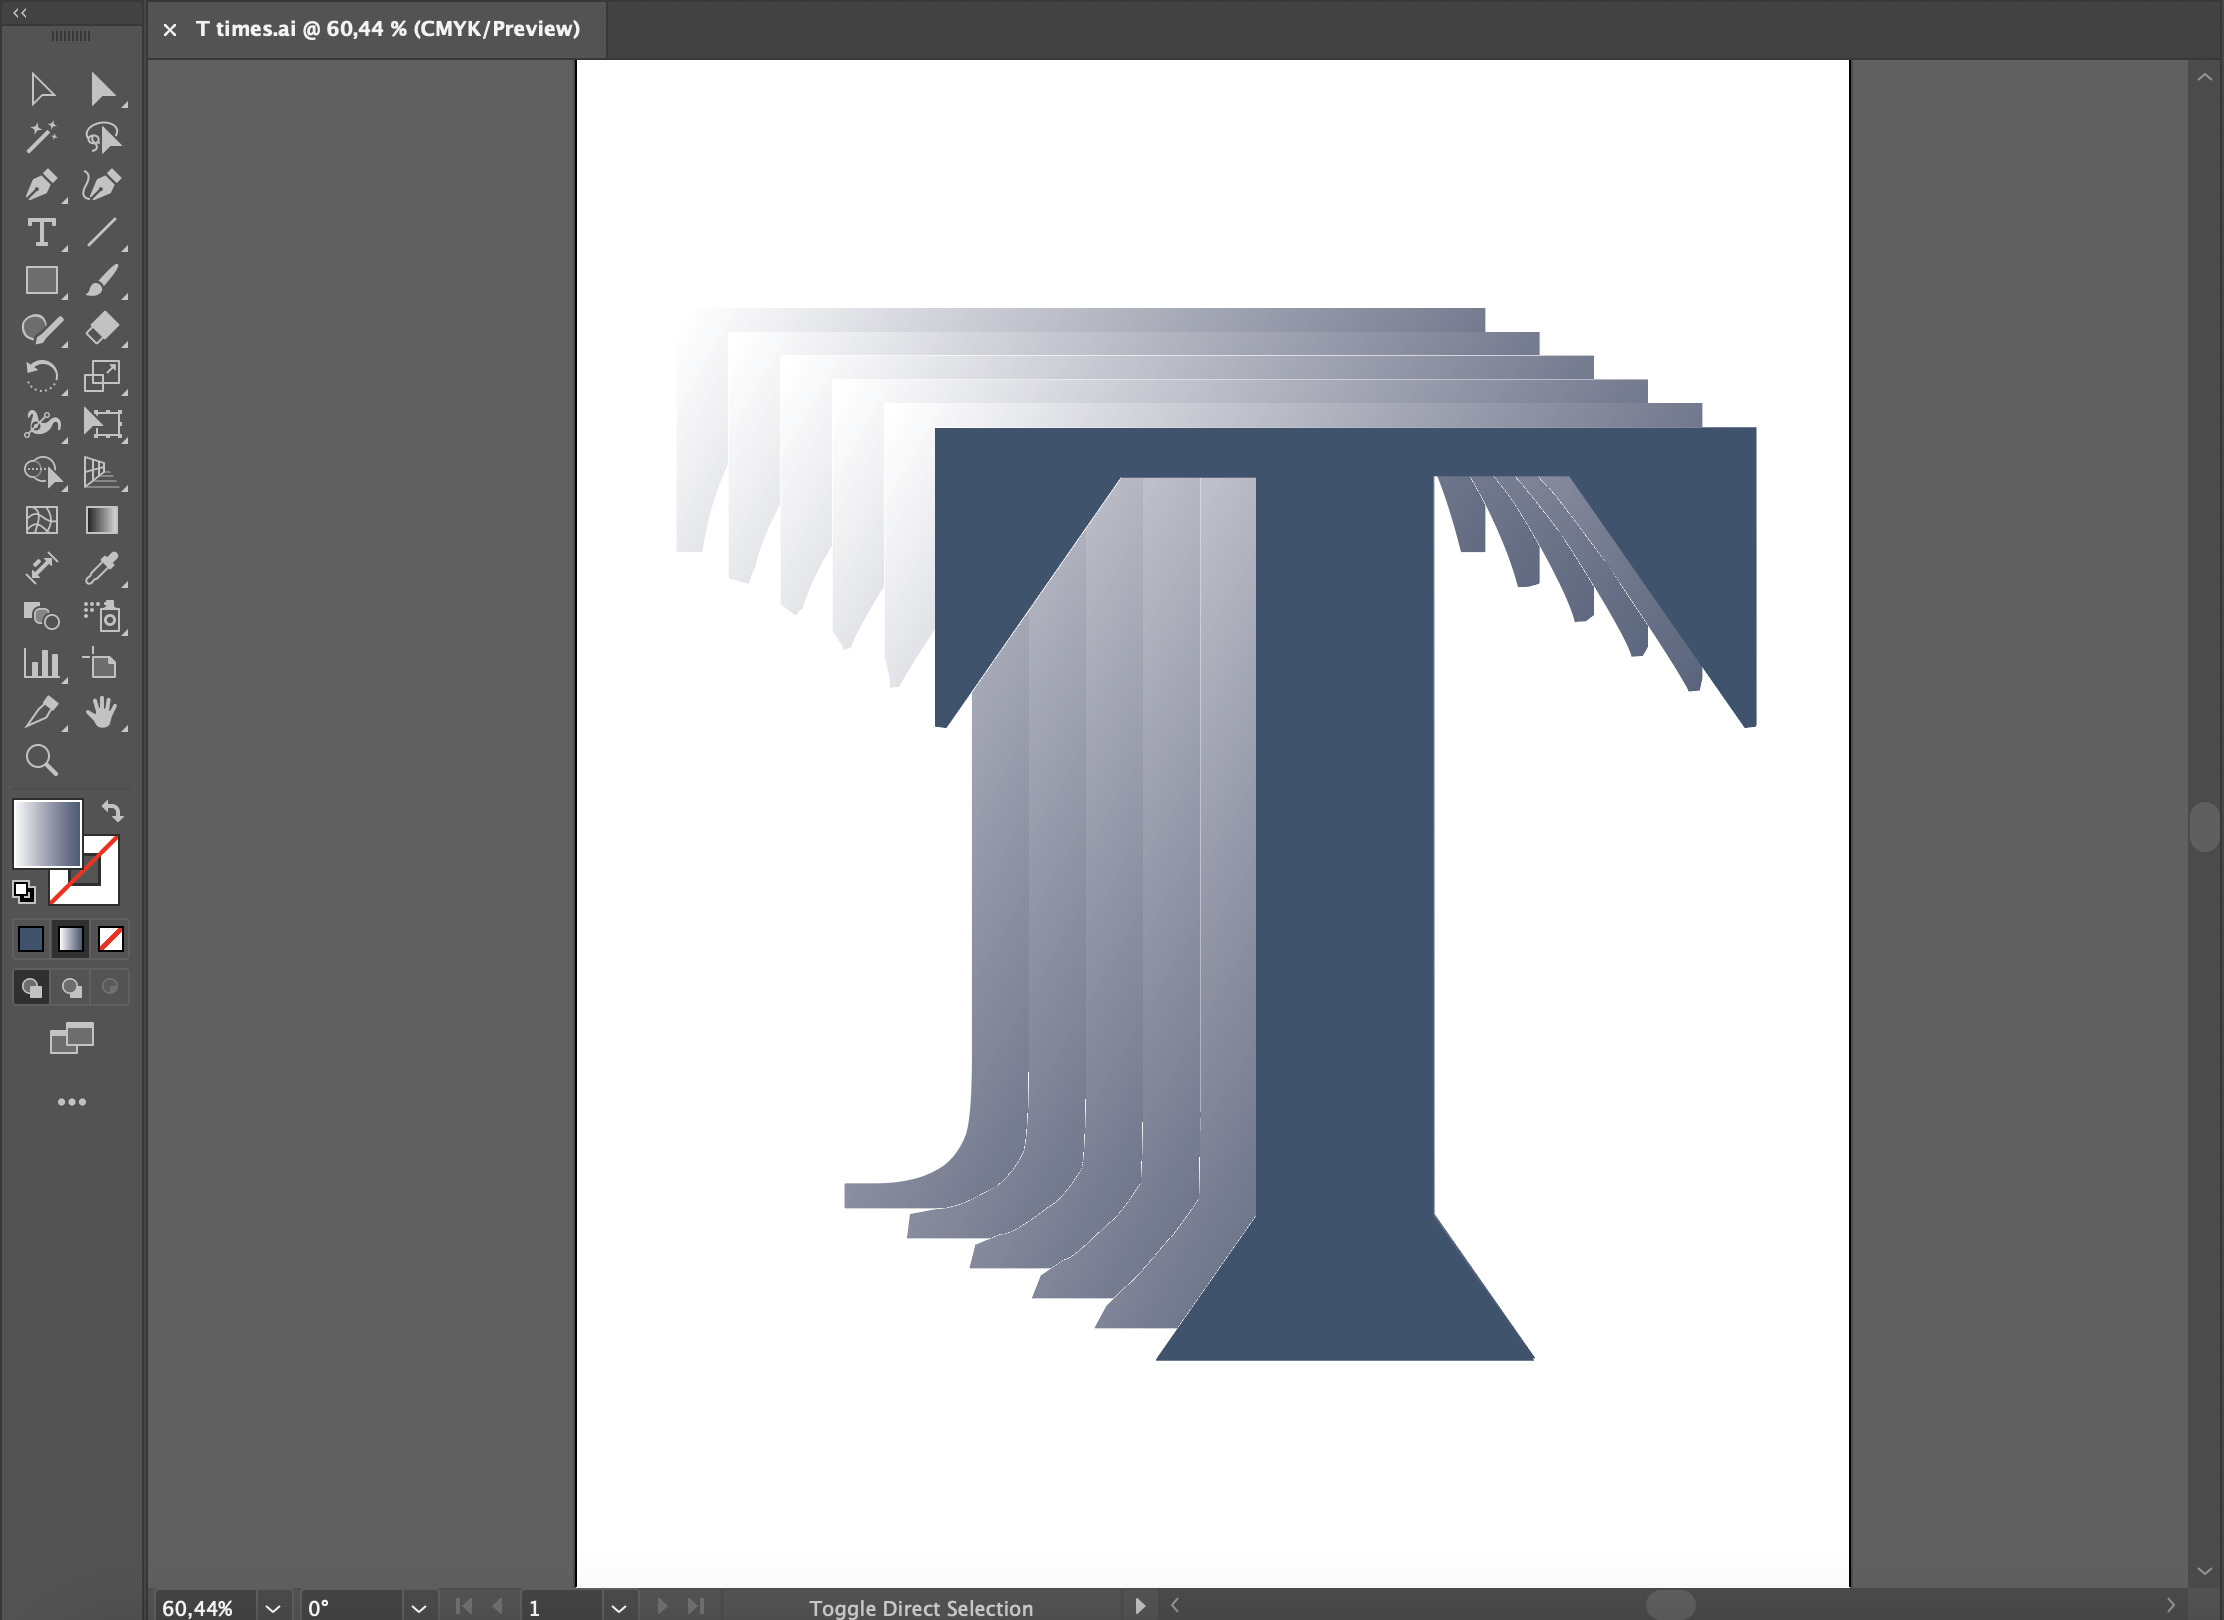Open the status bar options arrow
2224x1620 pixels.
pyautogui.click(x=1139, y=1606)
